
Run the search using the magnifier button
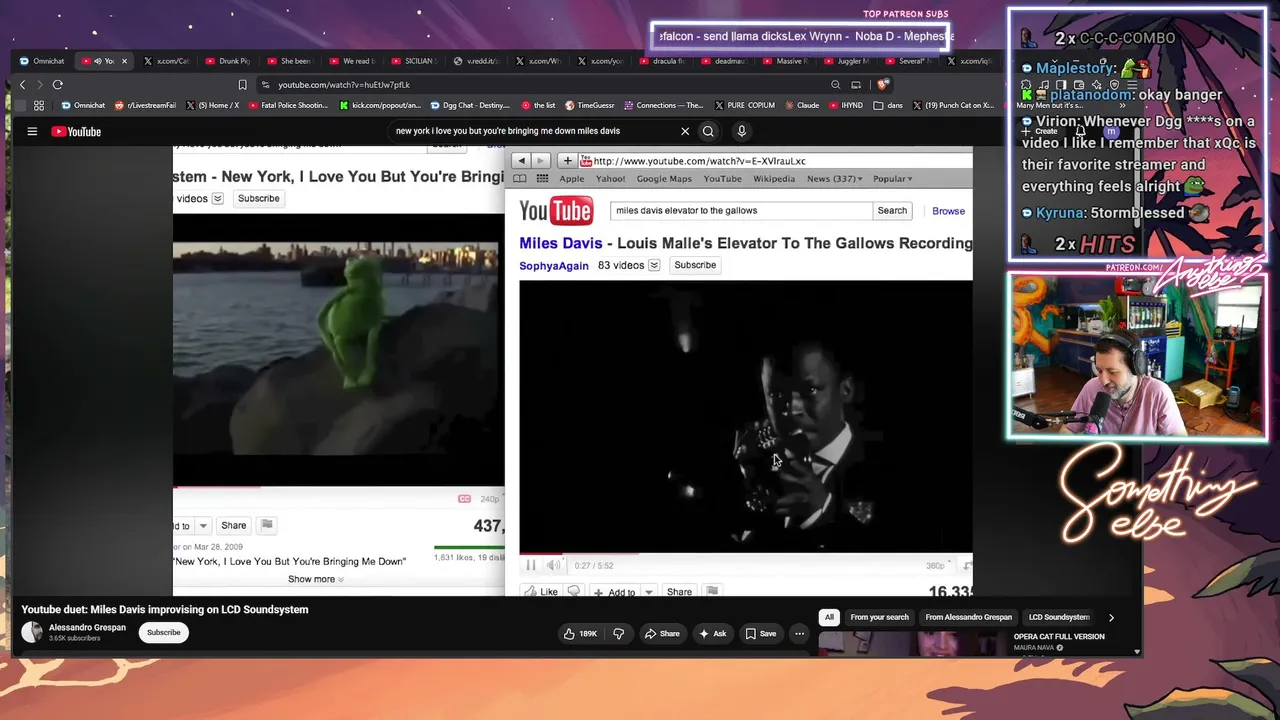pyautogui.click(x=708, y=131)
